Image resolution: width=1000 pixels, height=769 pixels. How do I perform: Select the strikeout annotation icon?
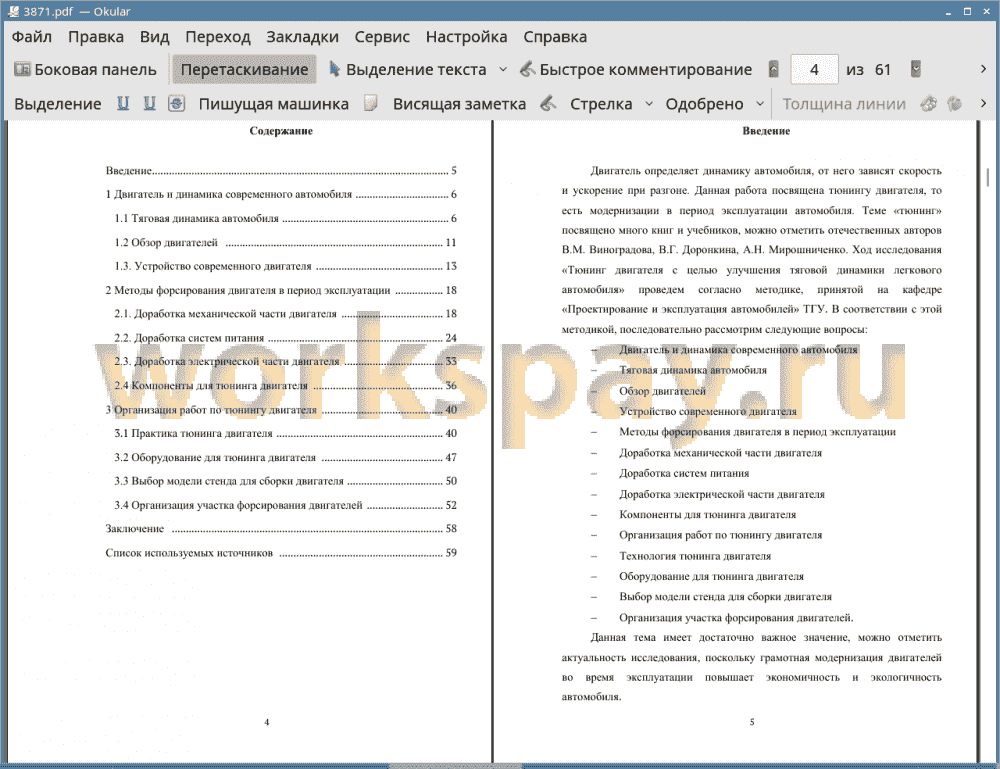(x=176, y=103)
